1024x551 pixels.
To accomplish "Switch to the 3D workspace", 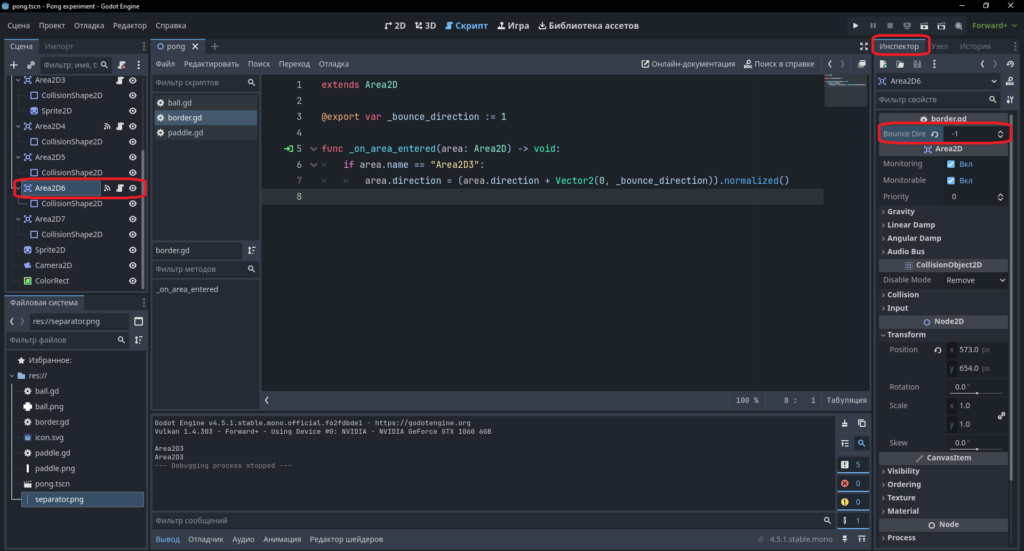I will pos(425,25).
